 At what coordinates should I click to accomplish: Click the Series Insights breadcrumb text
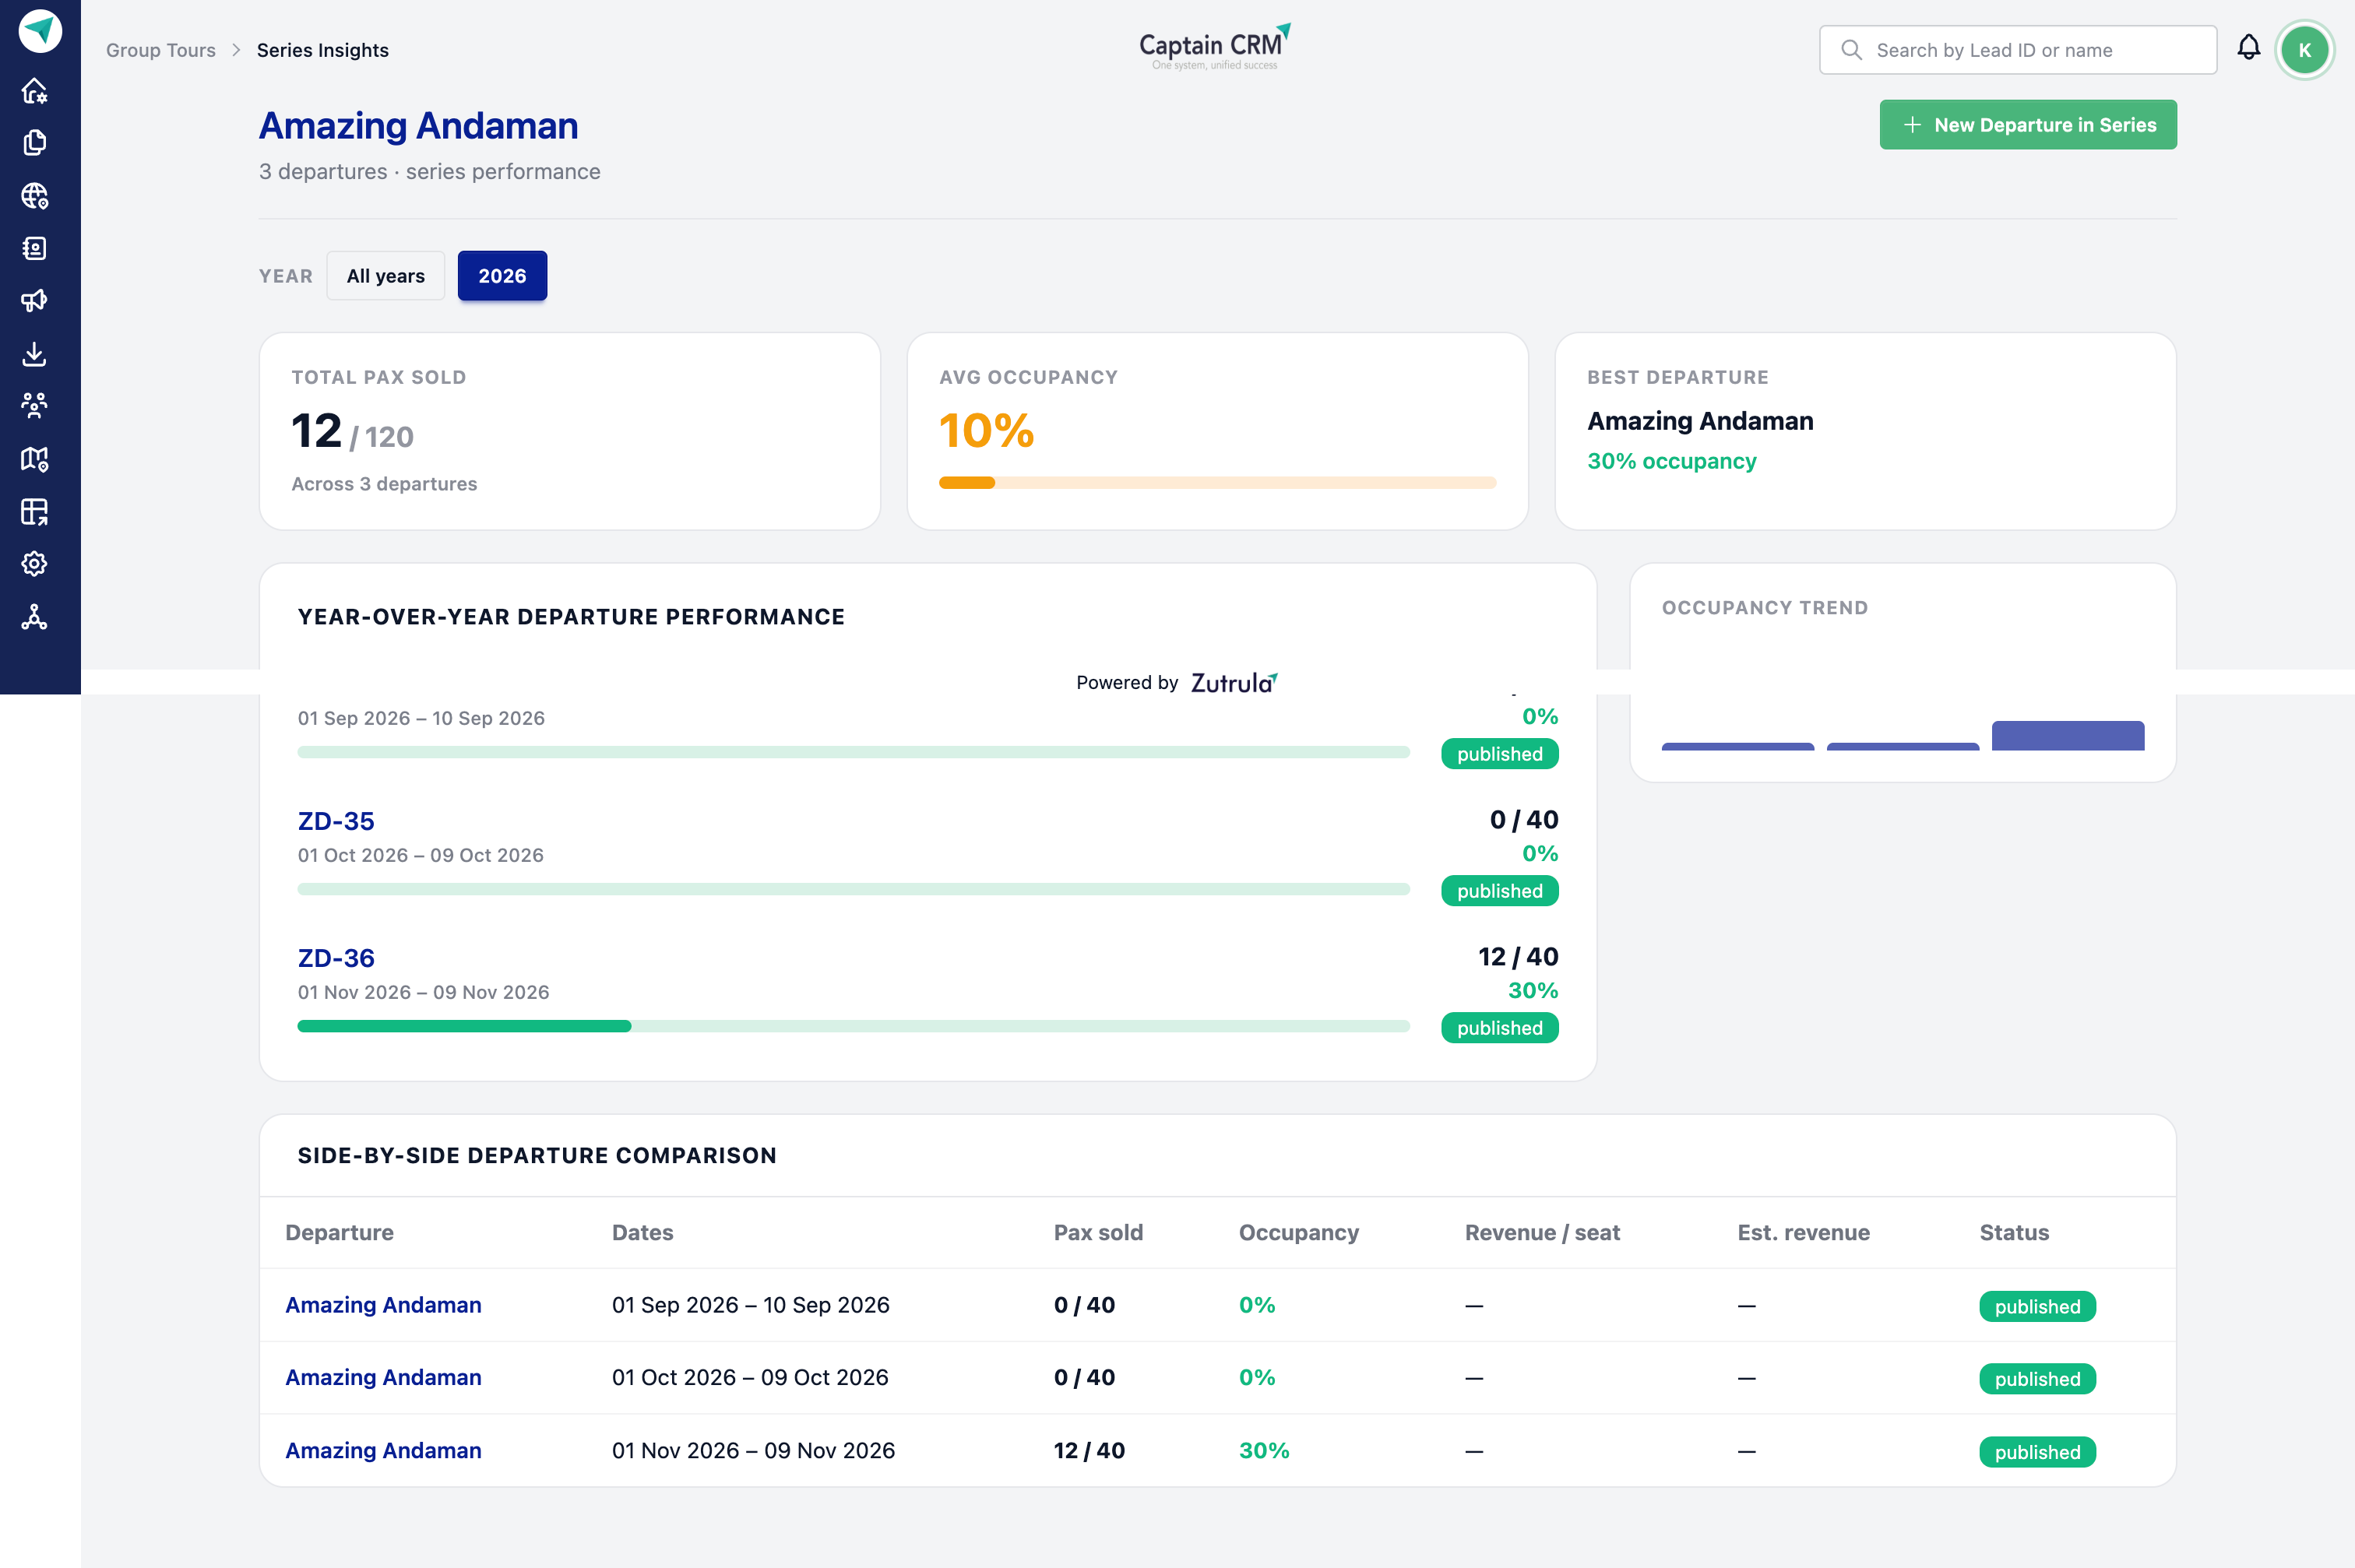coord(323,50)
